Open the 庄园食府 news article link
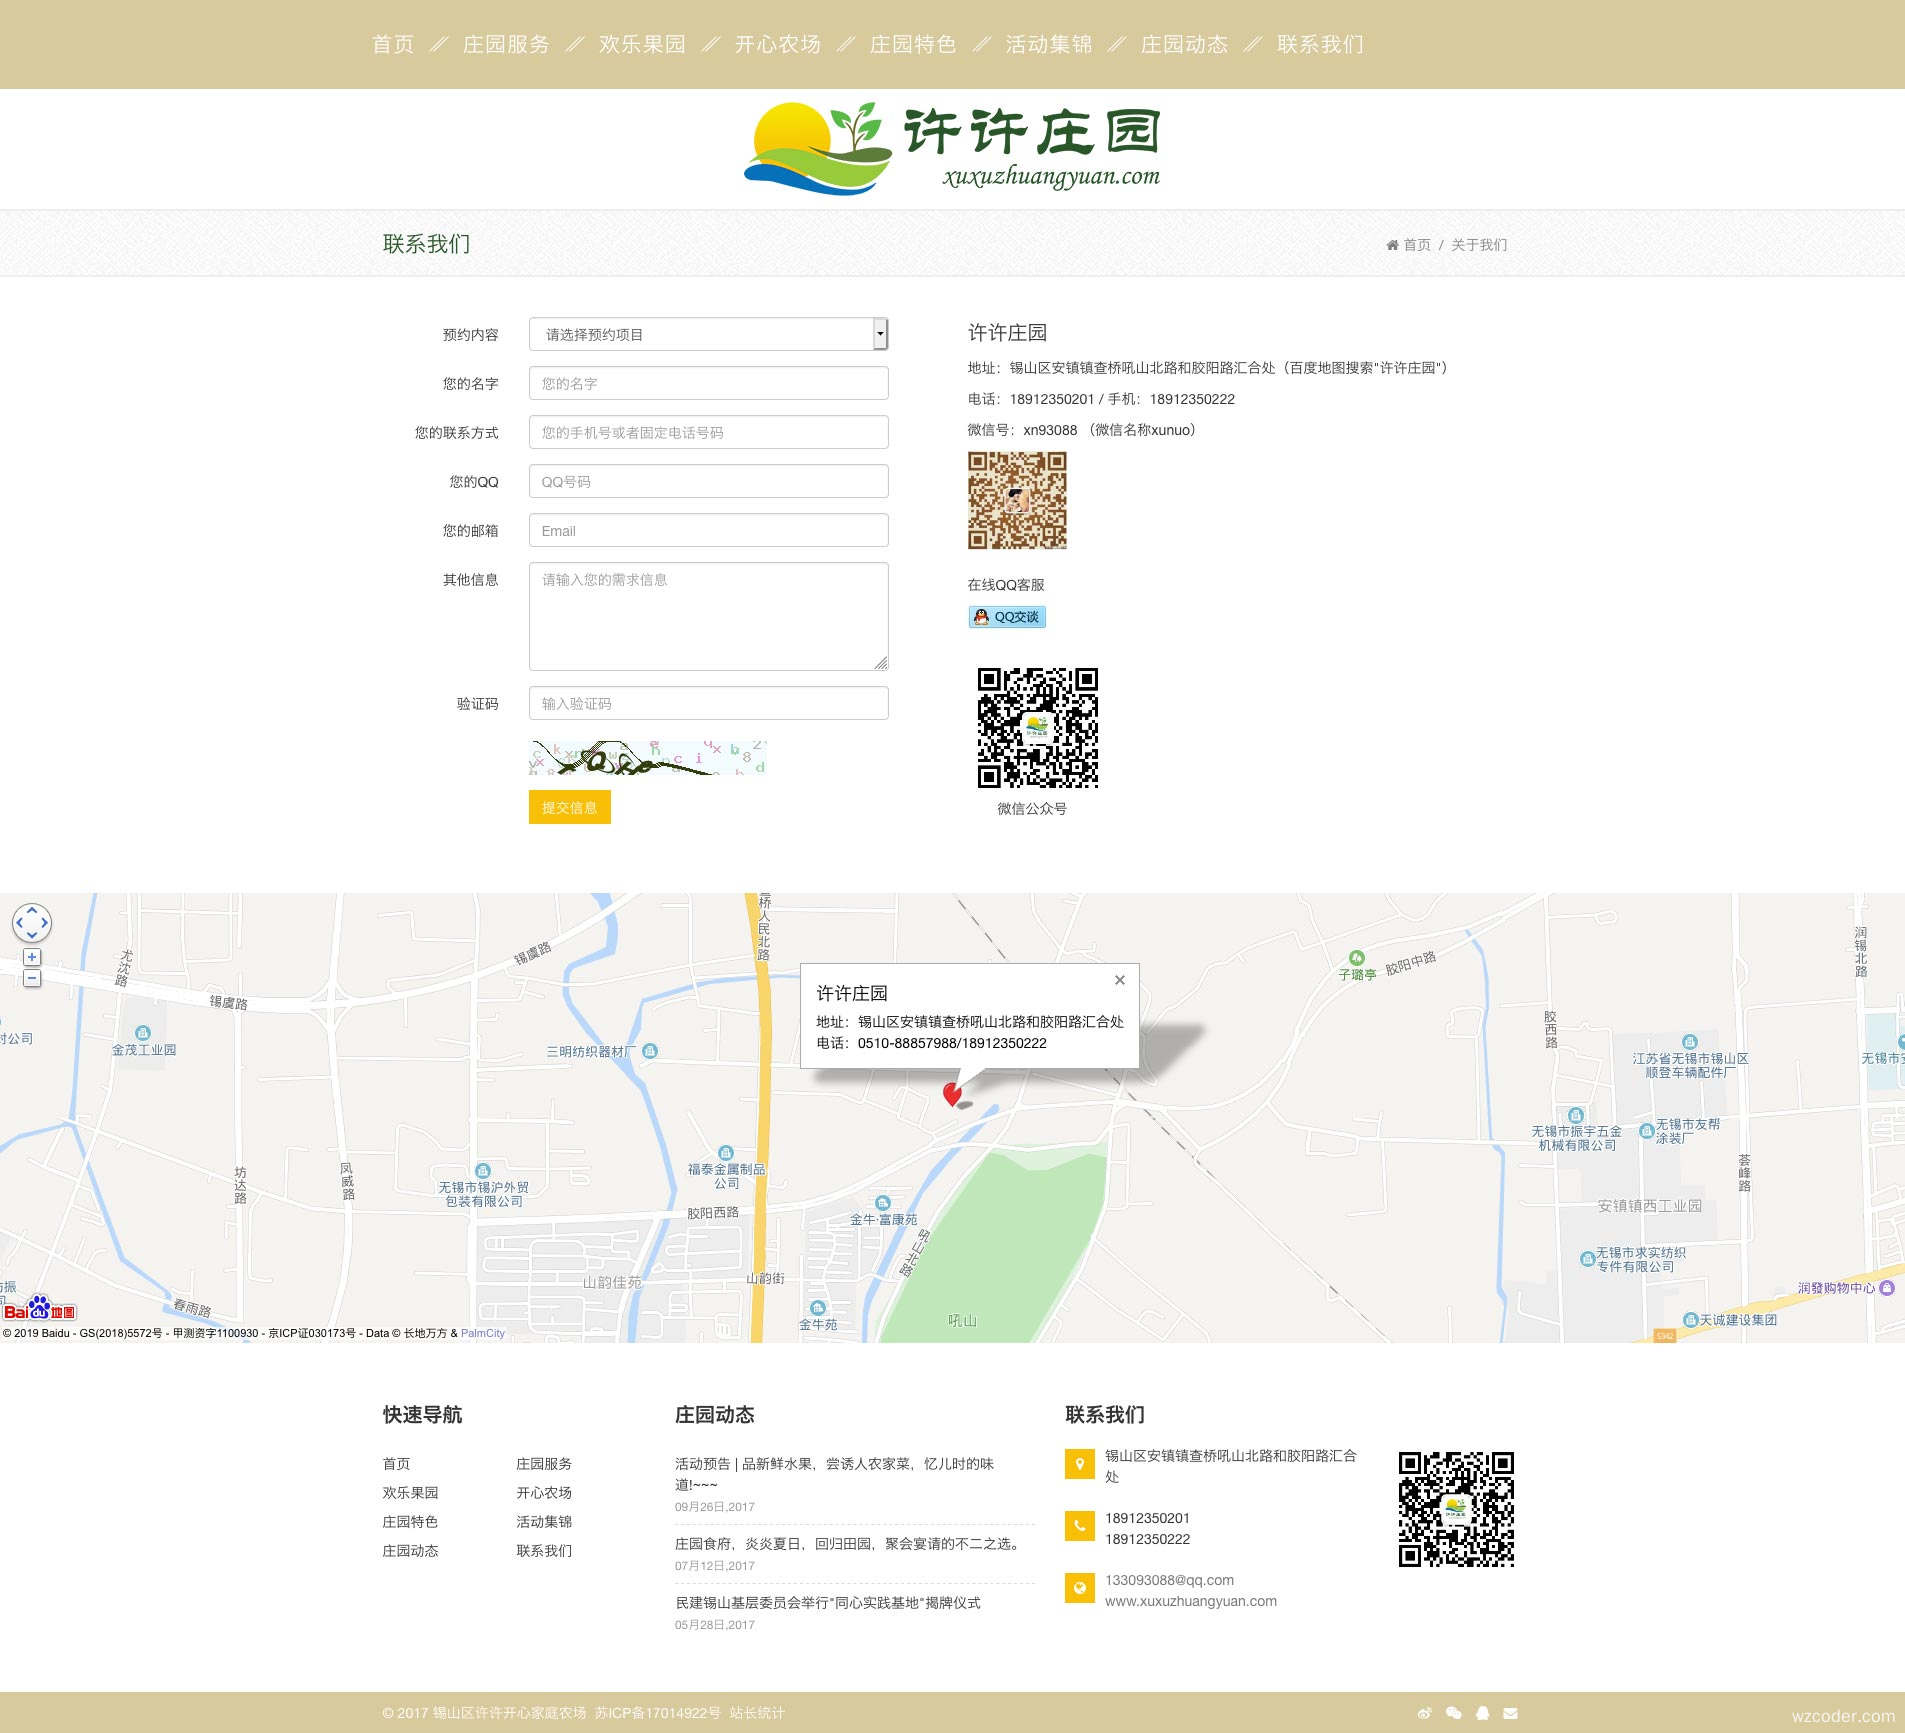This screenshot has height=1733, width=1905. click(x=848, y=1543)
